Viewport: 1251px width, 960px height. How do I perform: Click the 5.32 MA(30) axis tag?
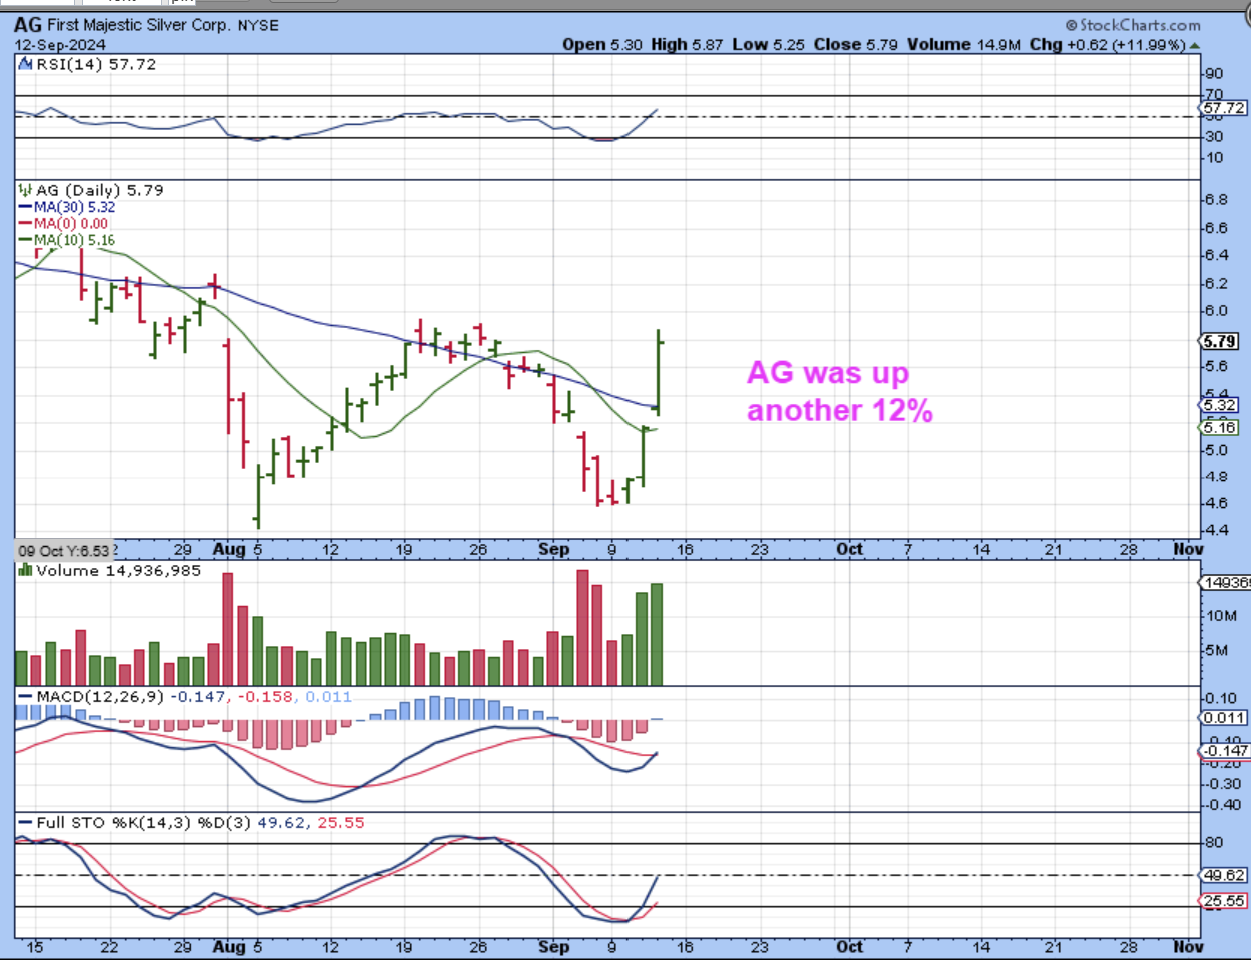point(1219,405)
